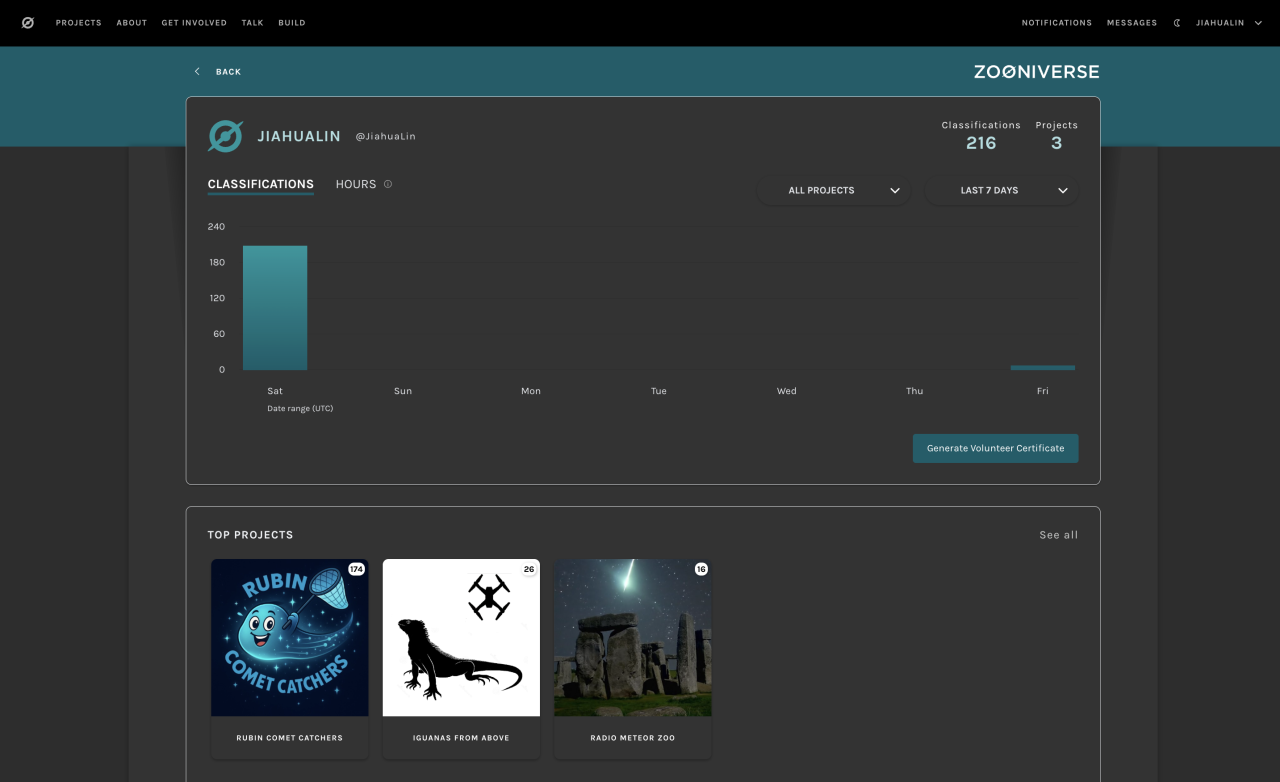Open the Radio Meteor Zoo project card
The width and height of the screenshot is (1280, 782).
click(x=633, y=658)
